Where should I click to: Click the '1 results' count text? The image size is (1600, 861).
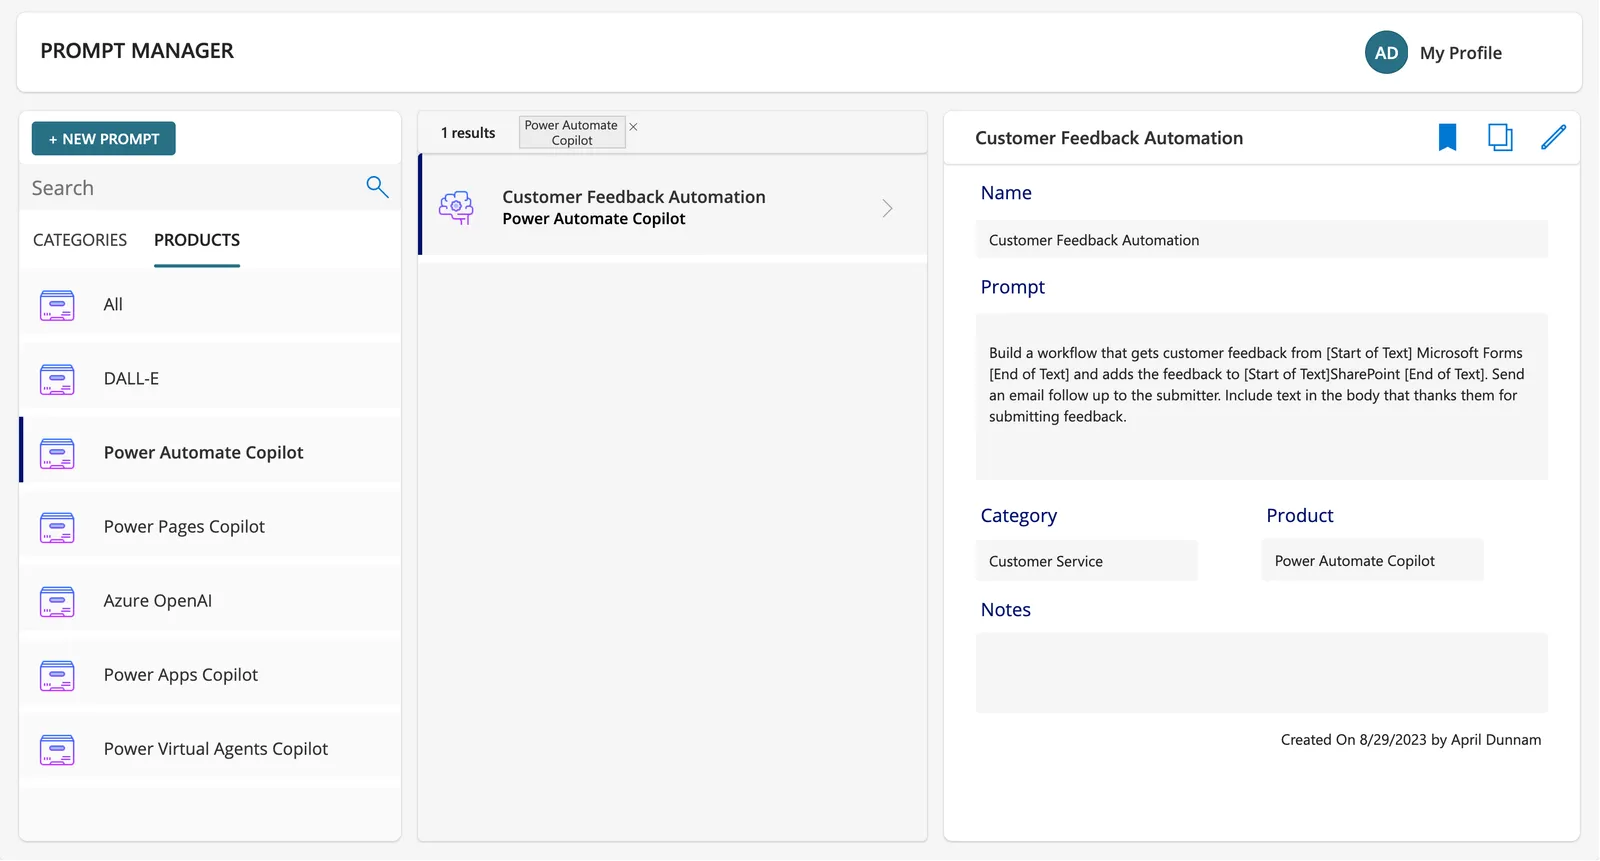[x=468, y=133]
